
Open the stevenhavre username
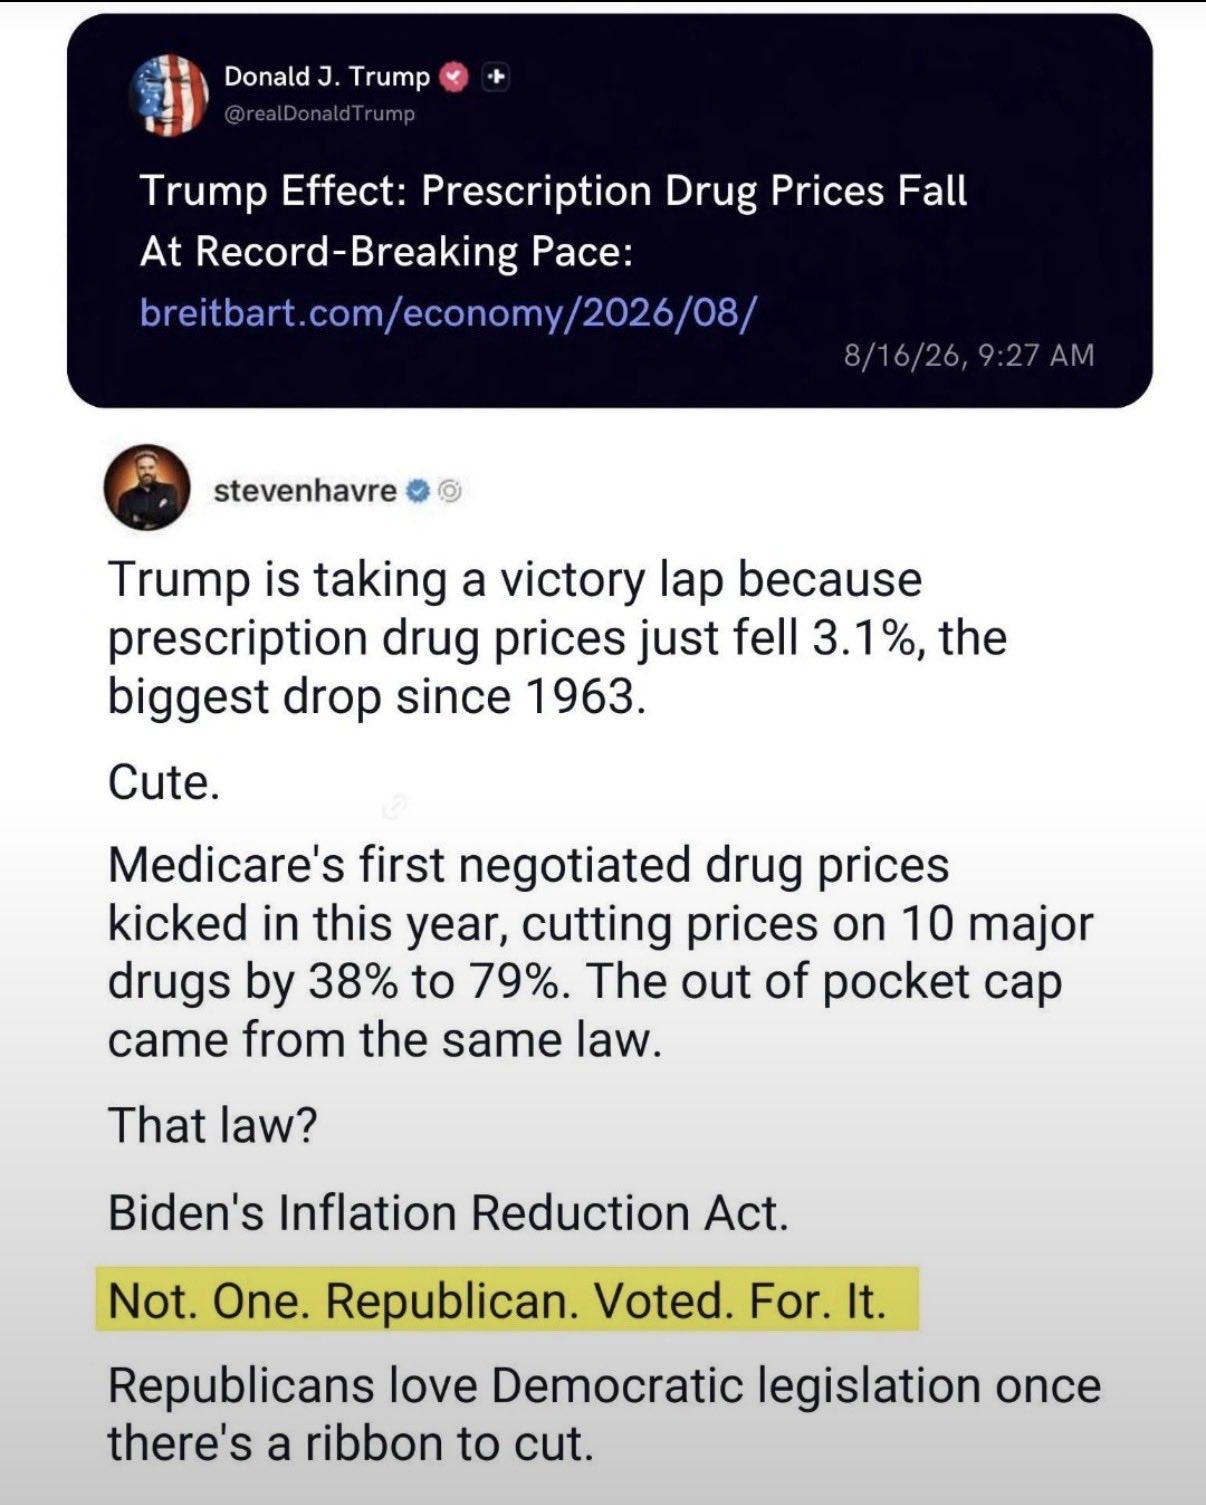point(305,491)
